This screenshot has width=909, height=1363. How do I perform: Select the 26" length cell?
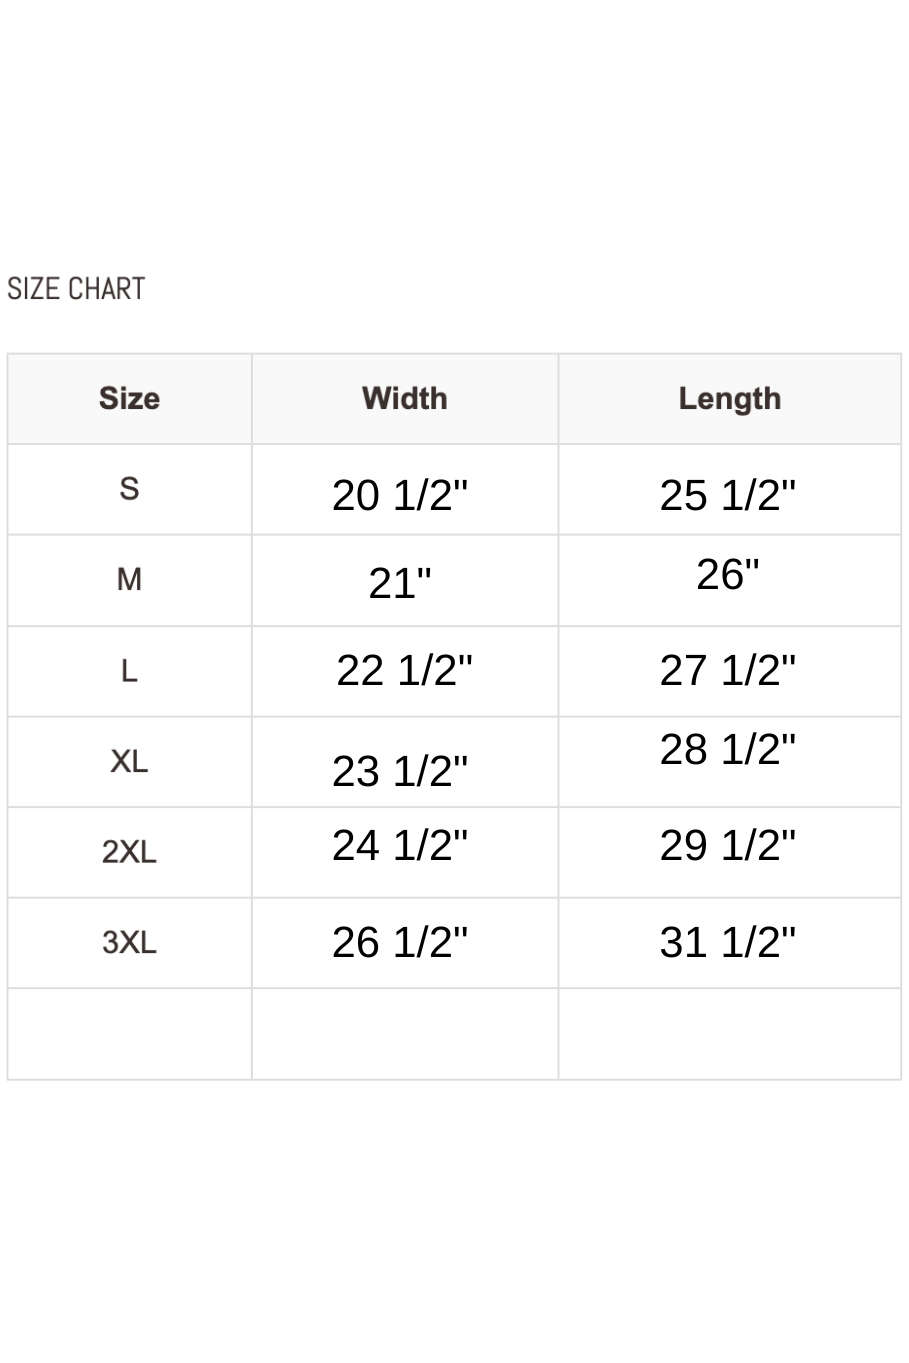point(728,575)
